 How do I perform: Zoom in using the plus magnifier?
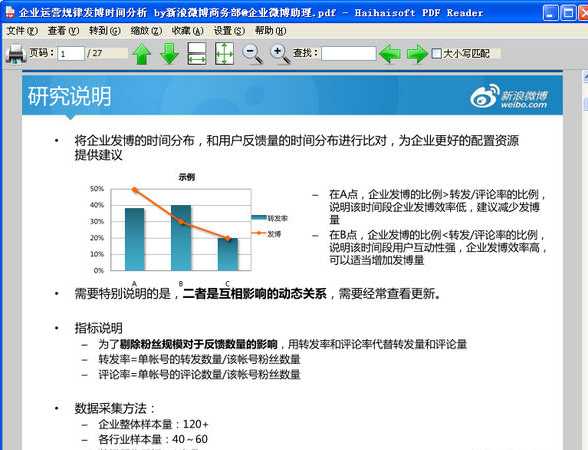coord(280,54)
